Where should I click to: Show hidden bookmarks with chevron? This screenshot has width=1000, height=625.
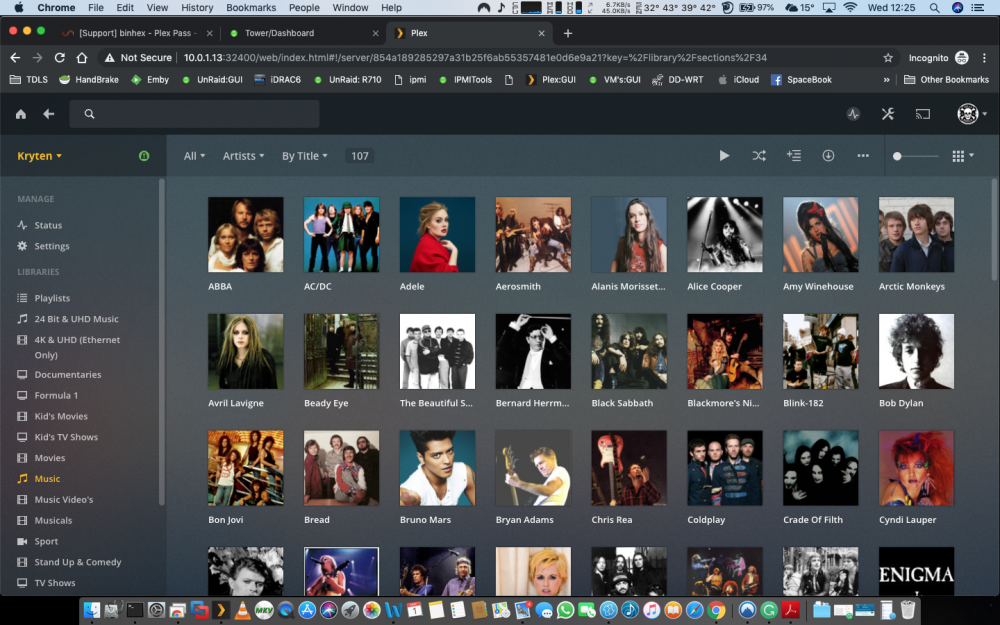886,80
